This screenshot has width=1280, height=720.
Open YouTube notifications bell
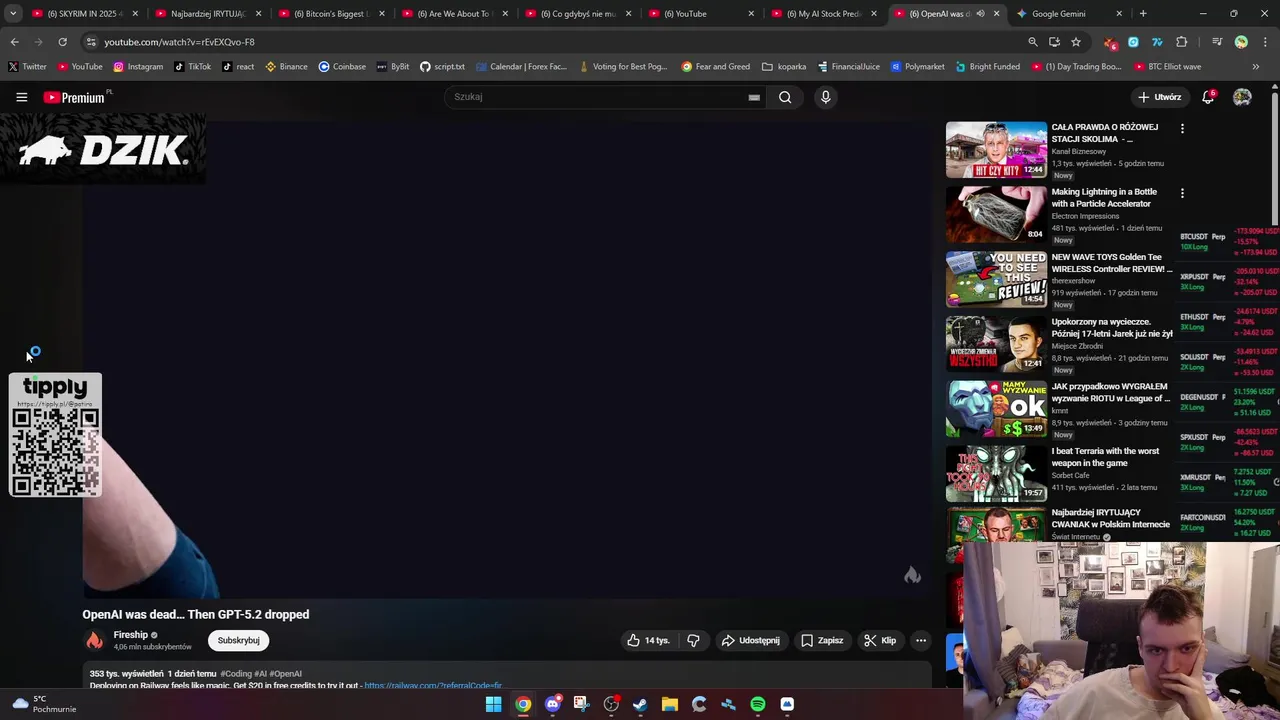point(1208,97)
